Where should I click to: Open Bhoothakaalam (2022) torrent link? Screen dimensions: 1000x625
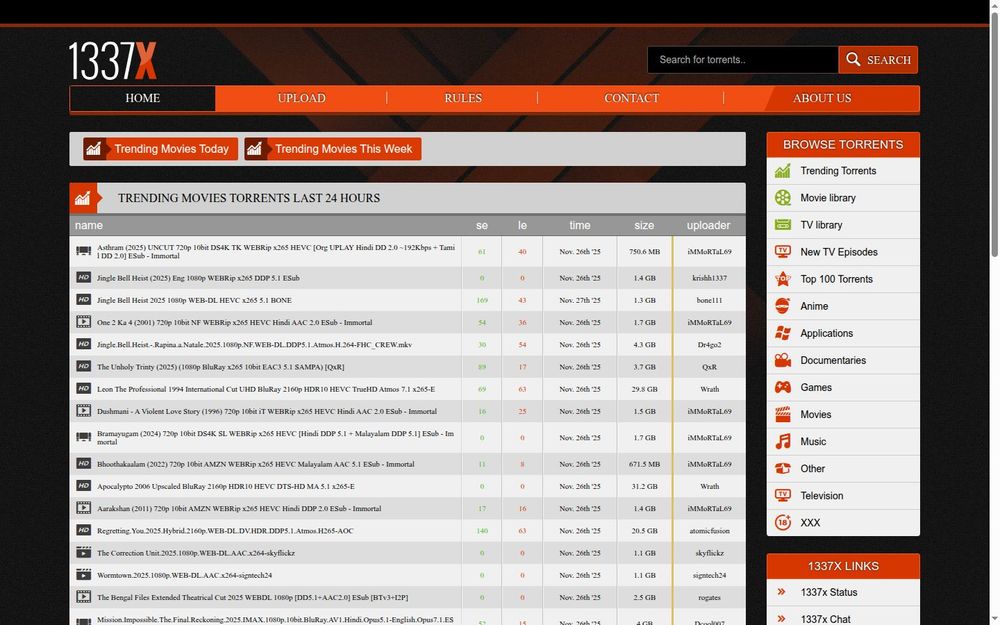coord(256,464)
